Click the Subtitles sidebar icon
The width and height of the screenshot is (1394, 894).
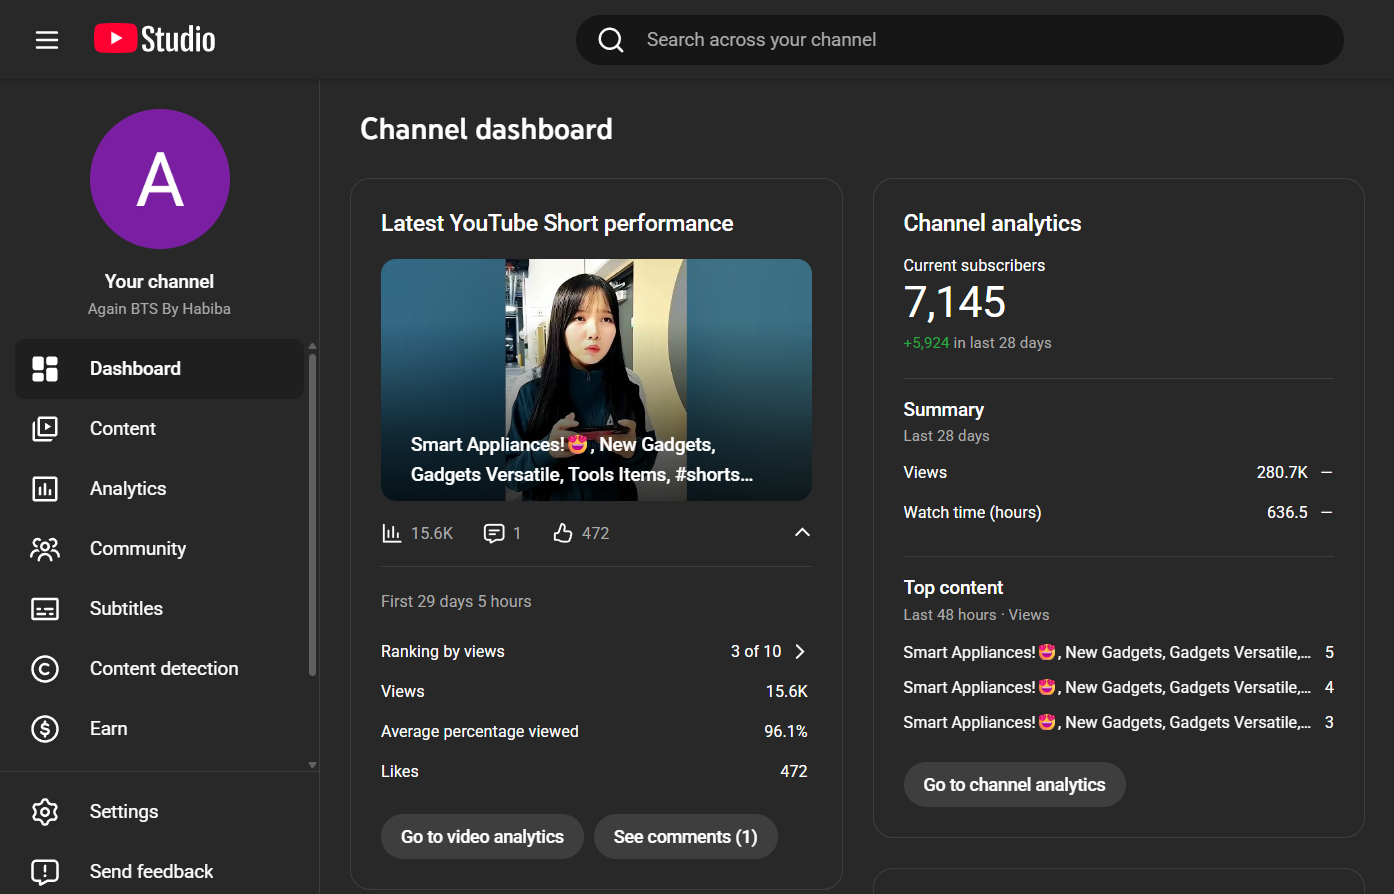tap(45, 609)
